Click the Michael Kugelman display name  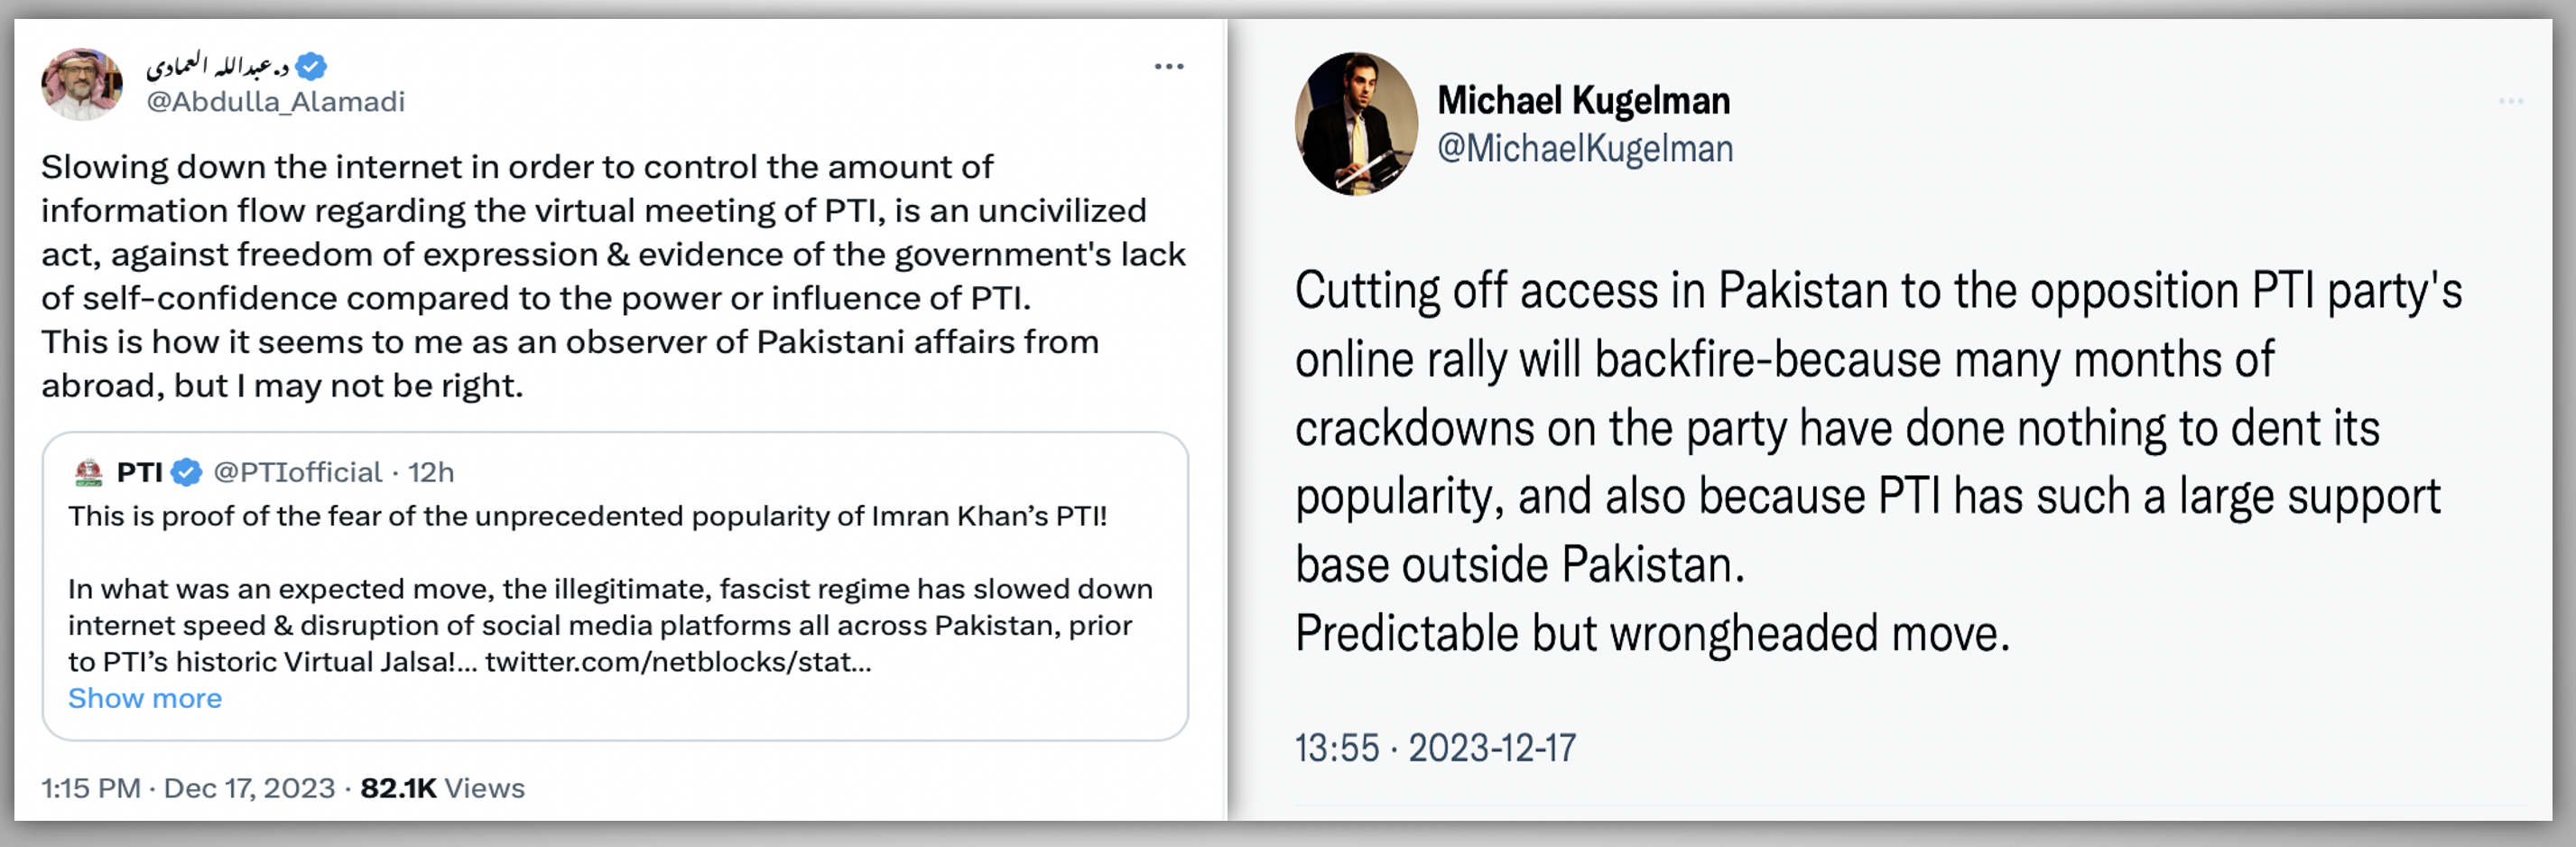1583,100
